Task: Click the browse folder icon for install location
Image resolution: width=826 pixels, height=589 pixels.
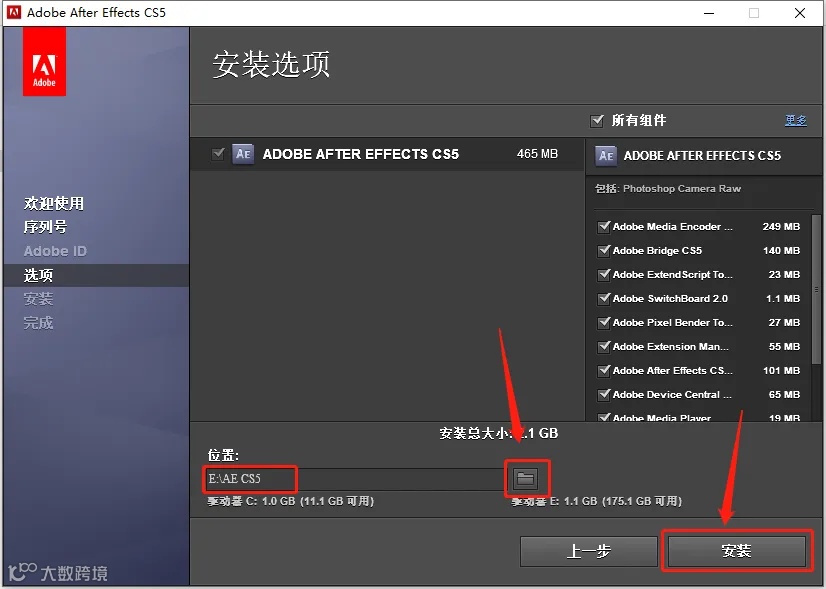Action: pyautogui.click(x=525, y=478)
